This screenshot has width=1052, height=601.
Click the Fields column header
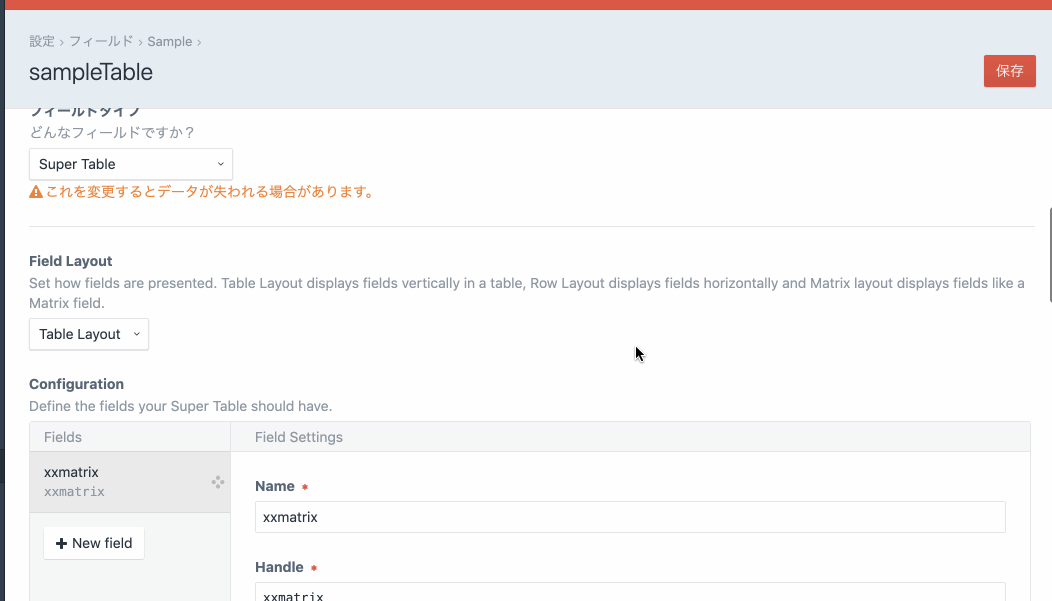63,436
